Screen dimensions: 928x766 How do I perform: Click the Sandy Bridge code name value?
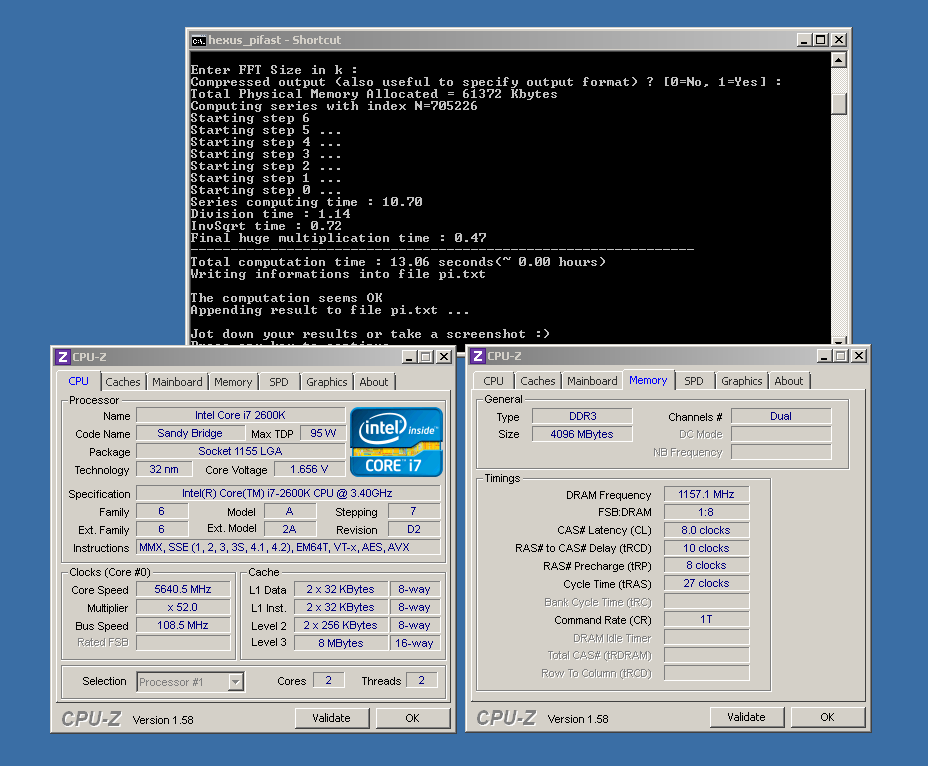pyautogui.click(x=190, y=433)
